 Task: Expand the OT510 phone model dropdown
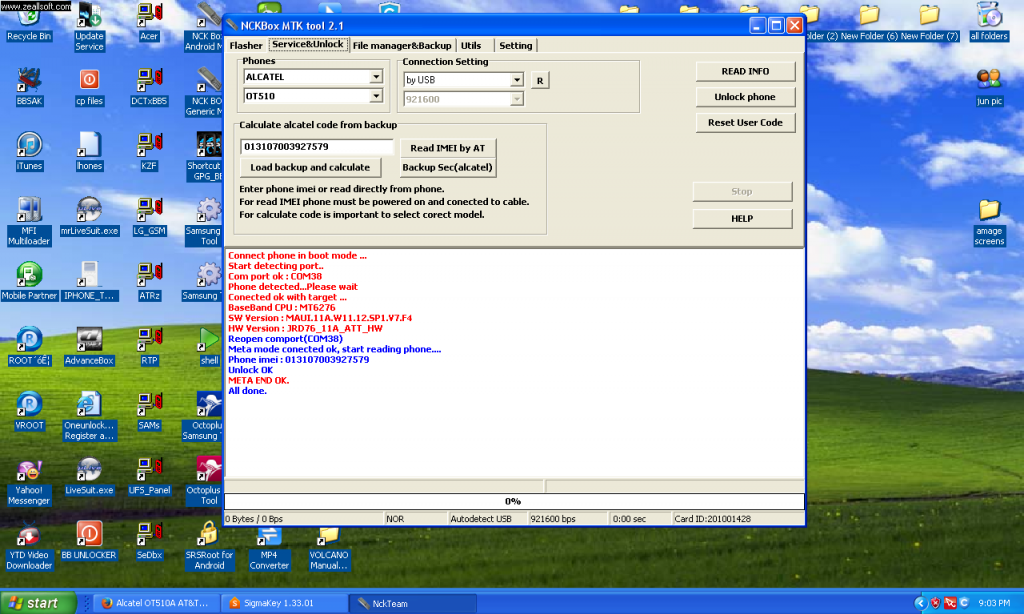click(x=376, y=96)
